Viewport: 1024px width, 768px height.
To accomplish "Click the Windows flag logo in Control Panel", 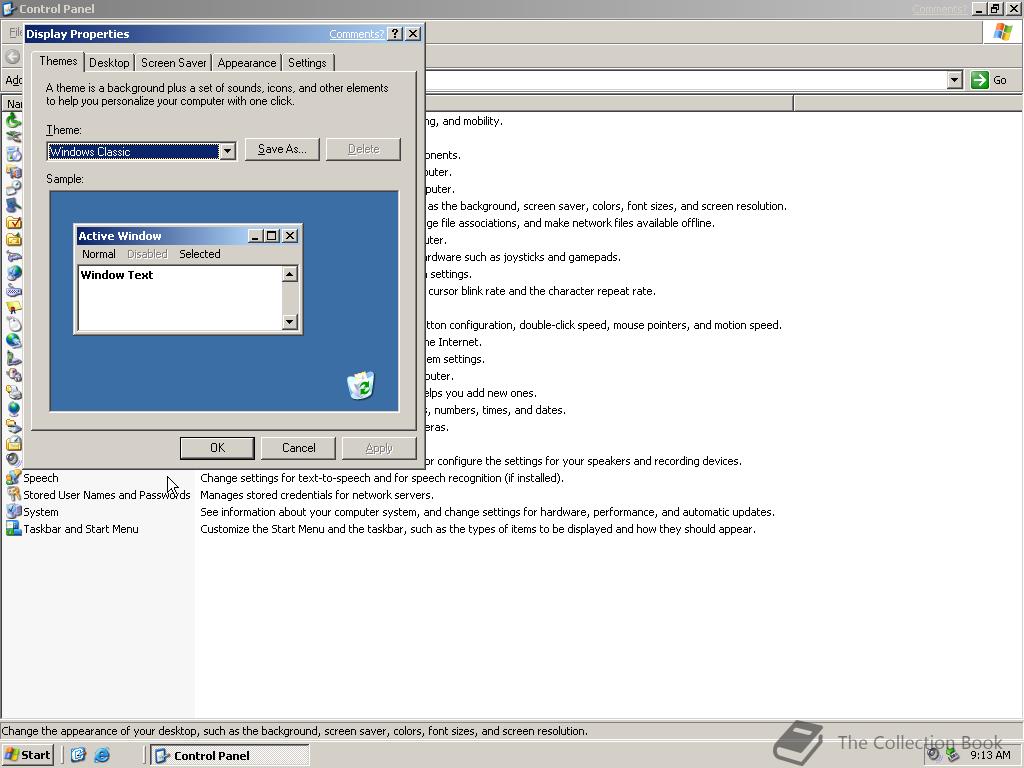I will (x=1002, y=32).
